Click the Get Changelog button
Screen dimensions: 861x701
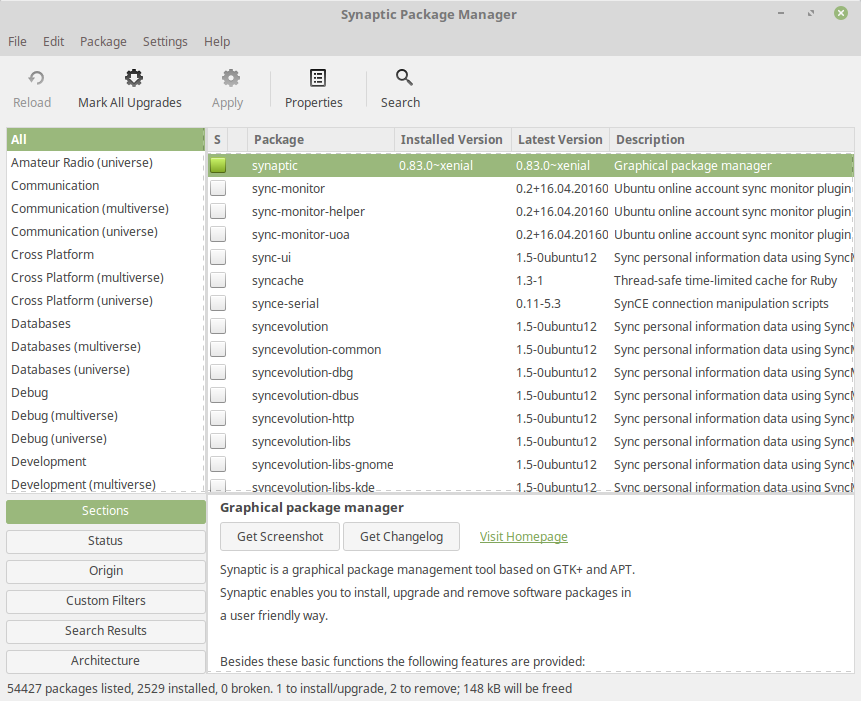[x=401, y=536]
